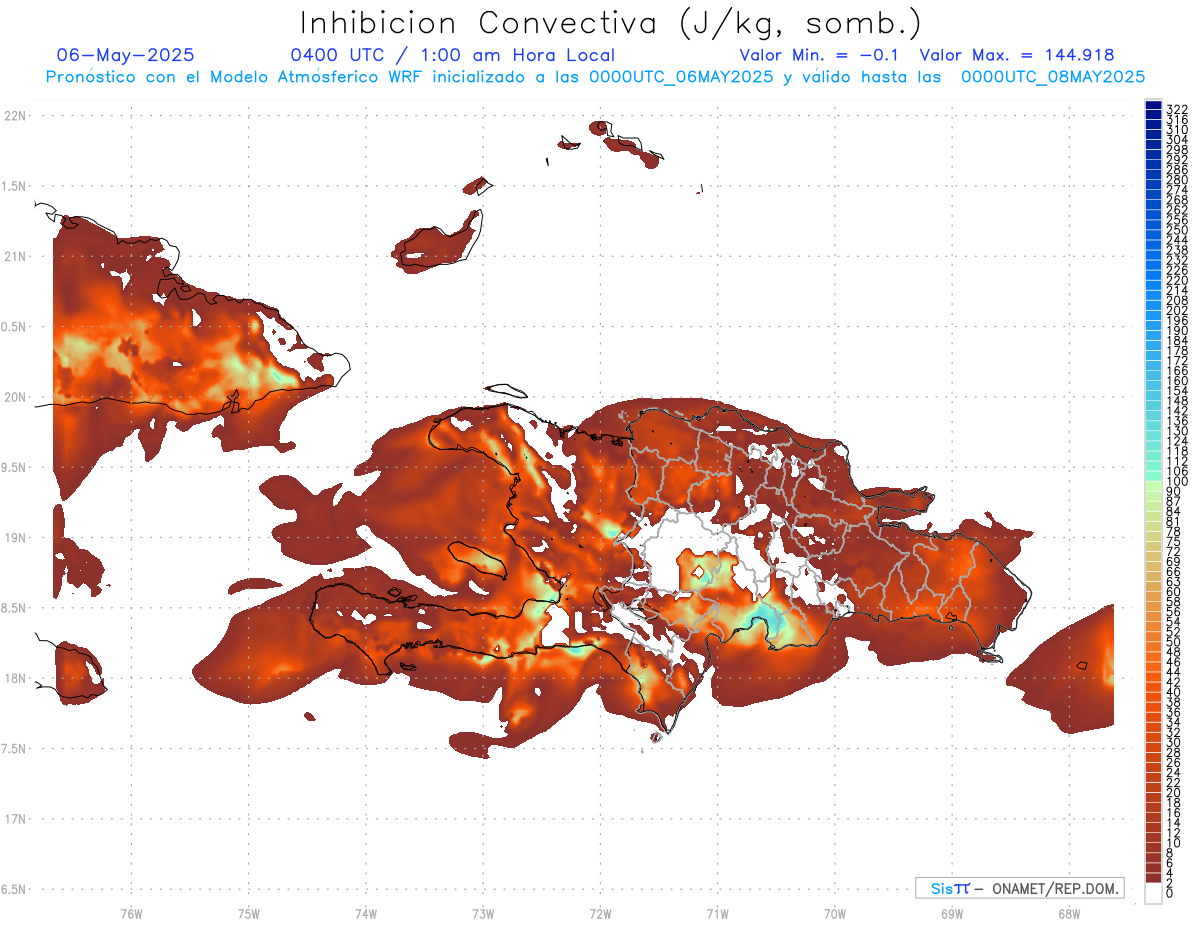
Task: Click the white swatch labeled 0 on the color scale
Action: tap(1153, 892)
